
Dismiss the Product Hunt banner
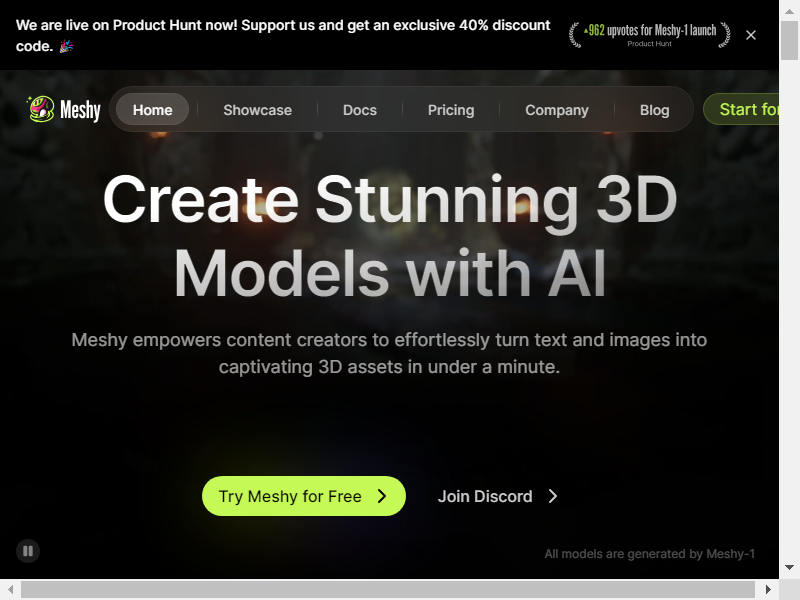751,35
